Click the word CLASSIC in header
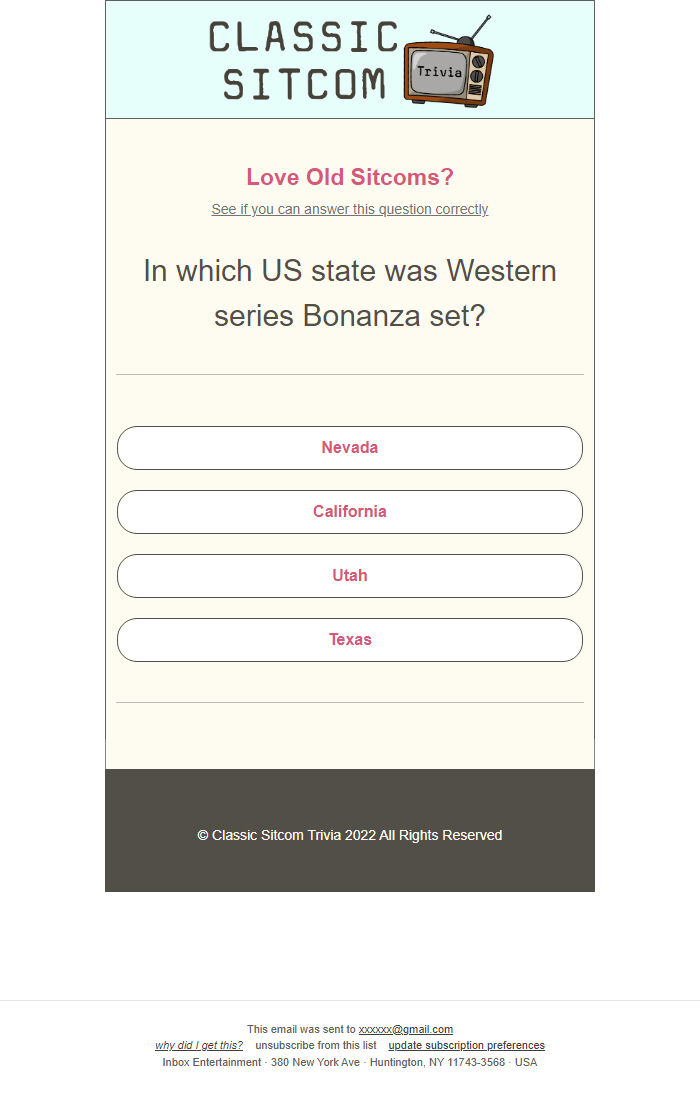The width and height of the screenshot is (700, 1113). (x=304, y=37)
